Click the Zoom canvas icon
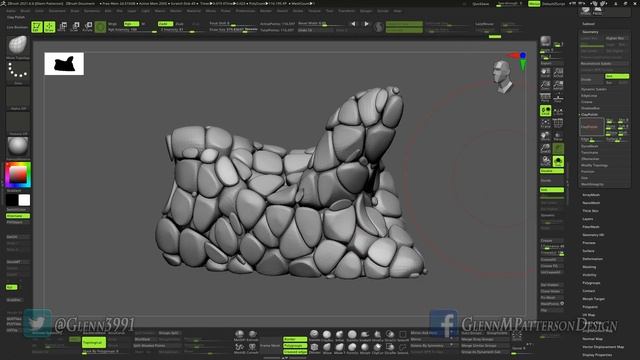 [x=545, y=85]
